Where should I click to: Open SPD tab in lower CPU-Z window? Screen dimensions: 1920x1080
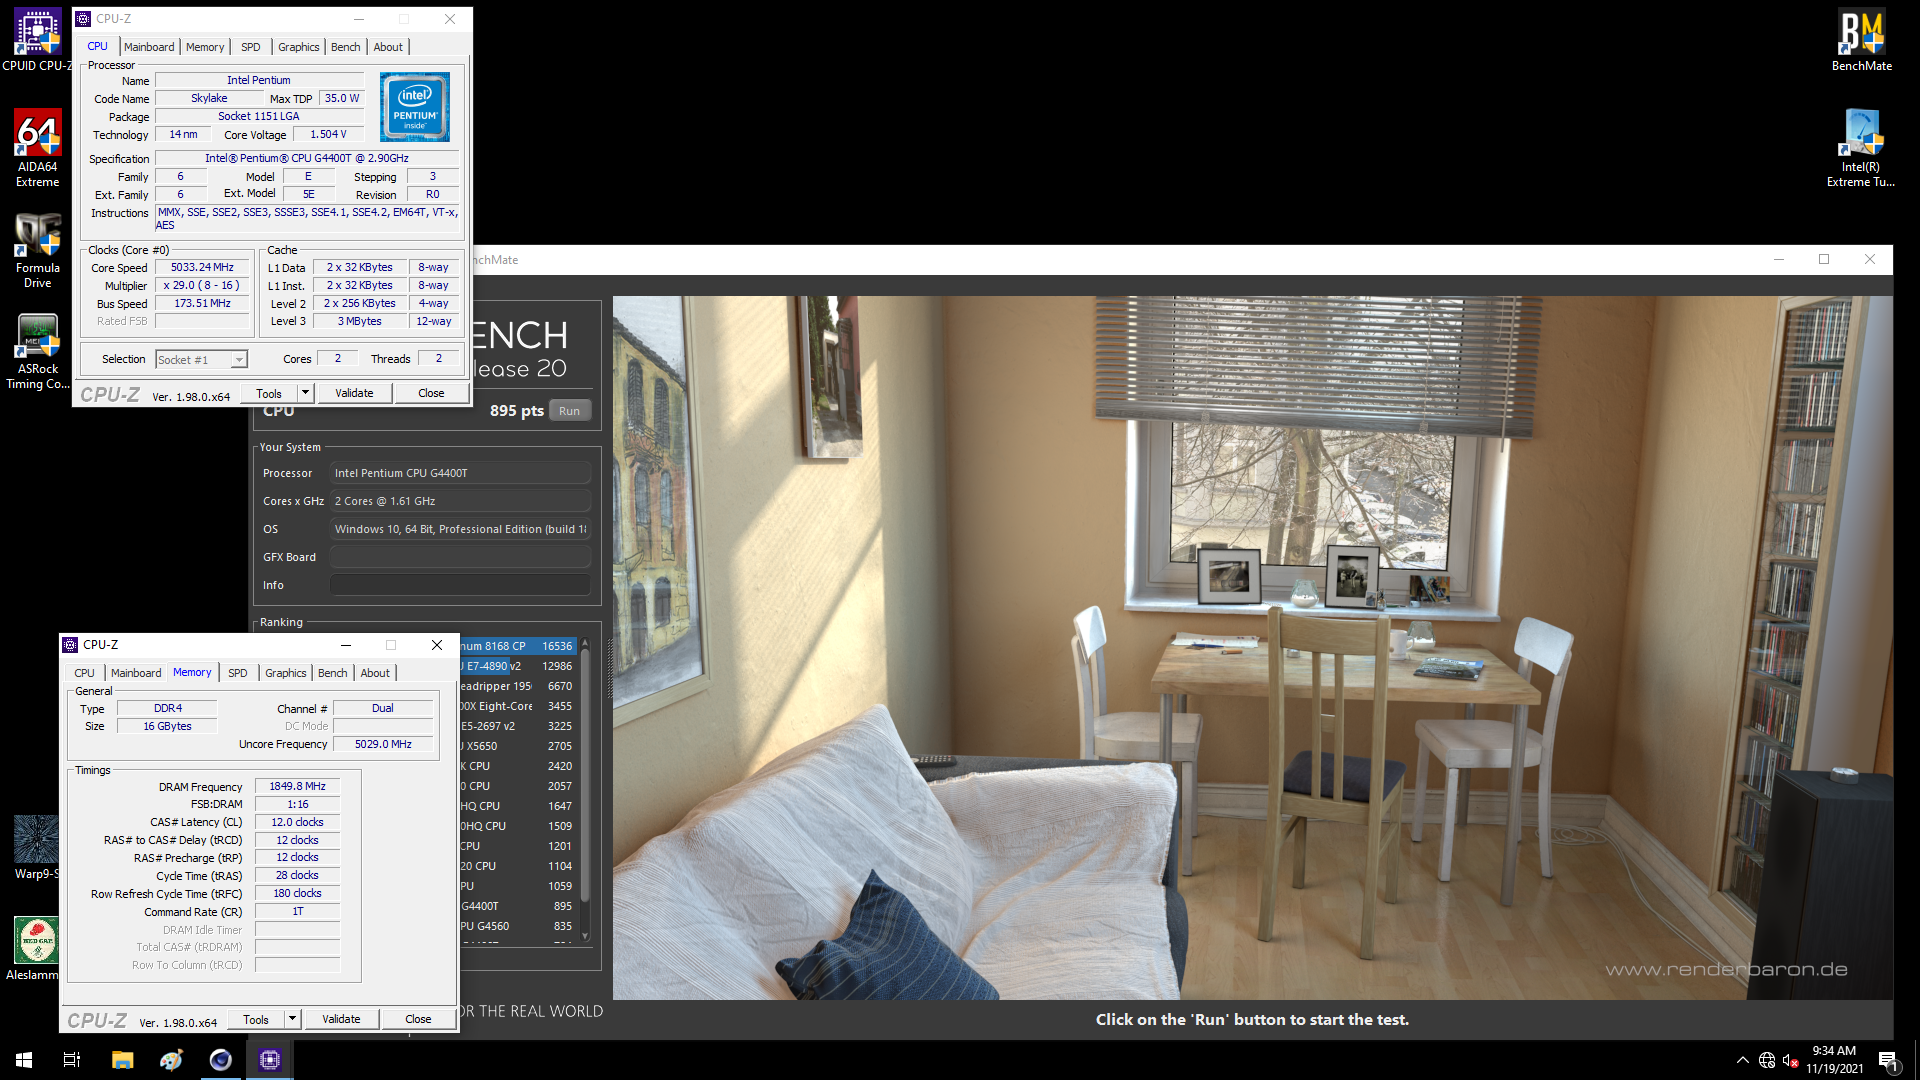[x=238, y=673]
